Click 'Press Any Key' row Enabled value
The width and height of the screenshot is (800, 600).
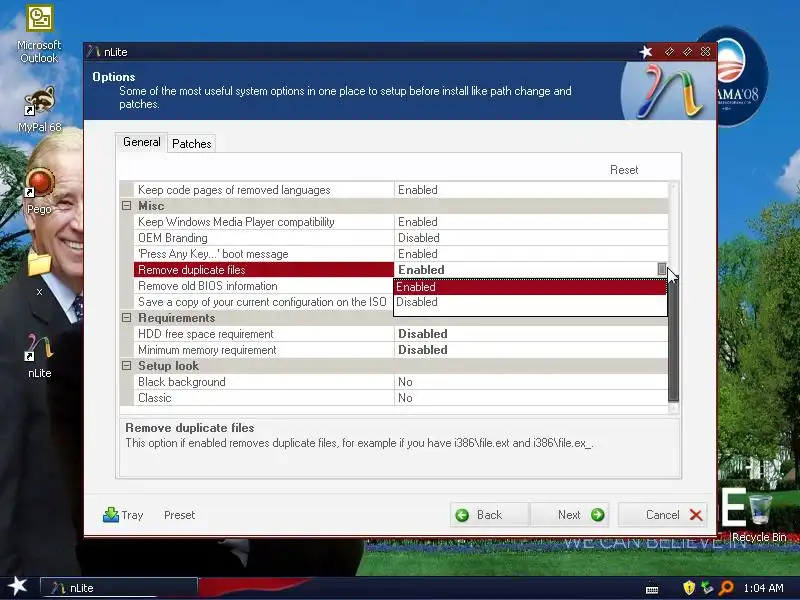pos(531,254)
